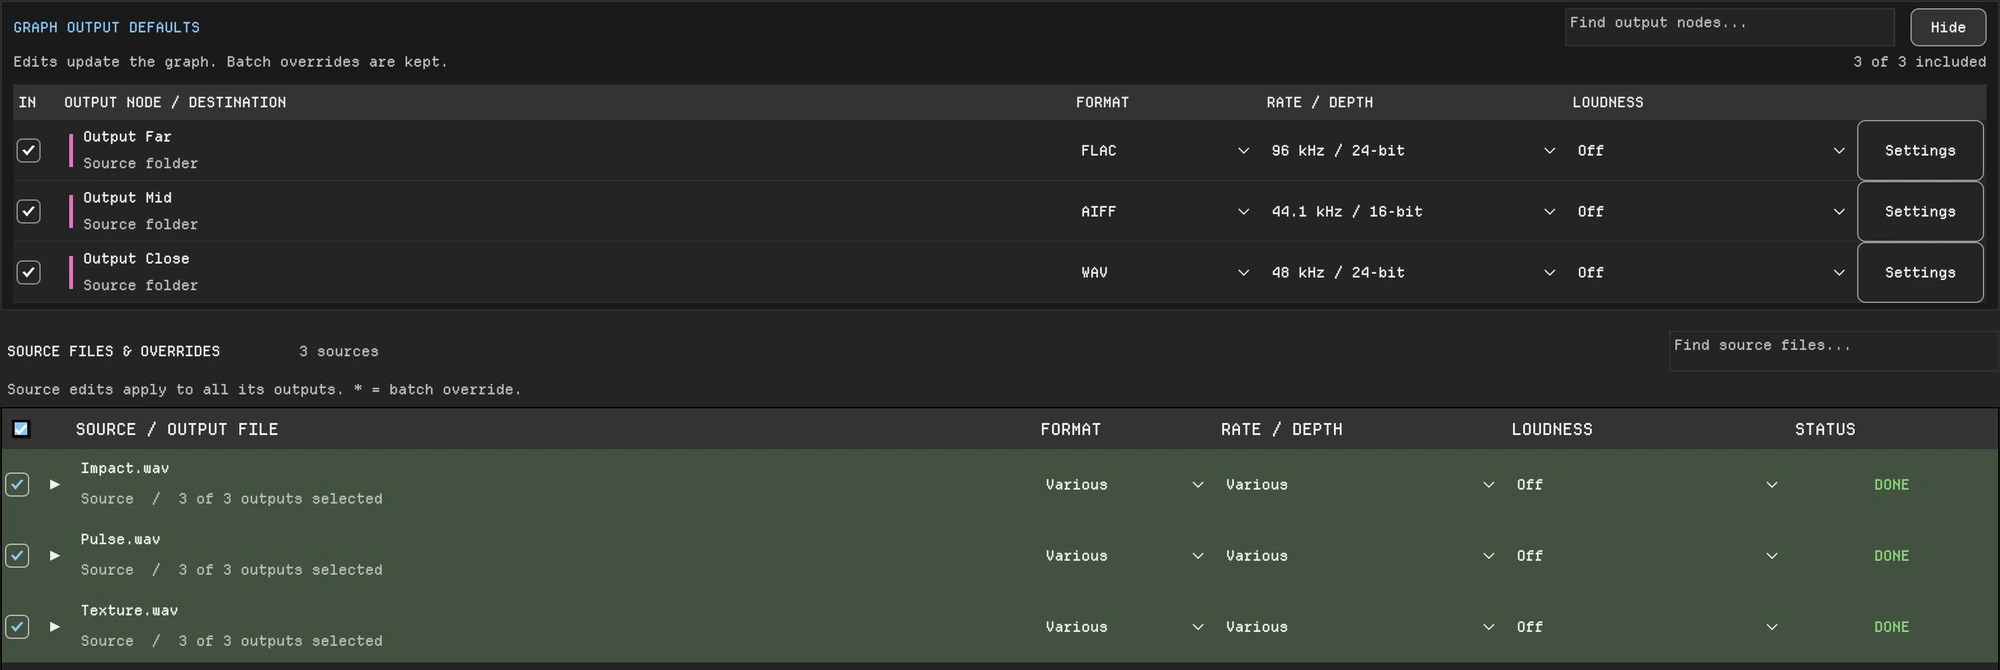Open the Impact.wav rate / depth dropdown
The height and width of the screenshot is (670, 2000).
(1360, 485)
